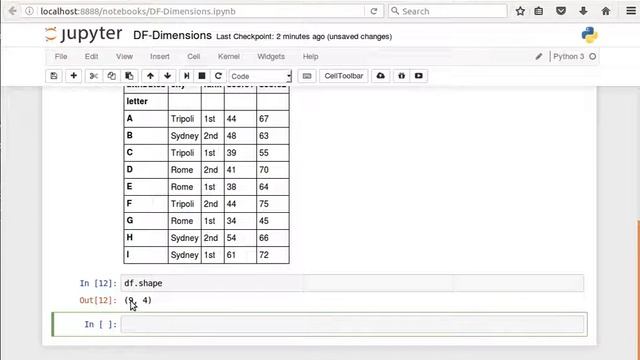Open the View menu
This screenshot has width=640, height=360.
(124, 57)
